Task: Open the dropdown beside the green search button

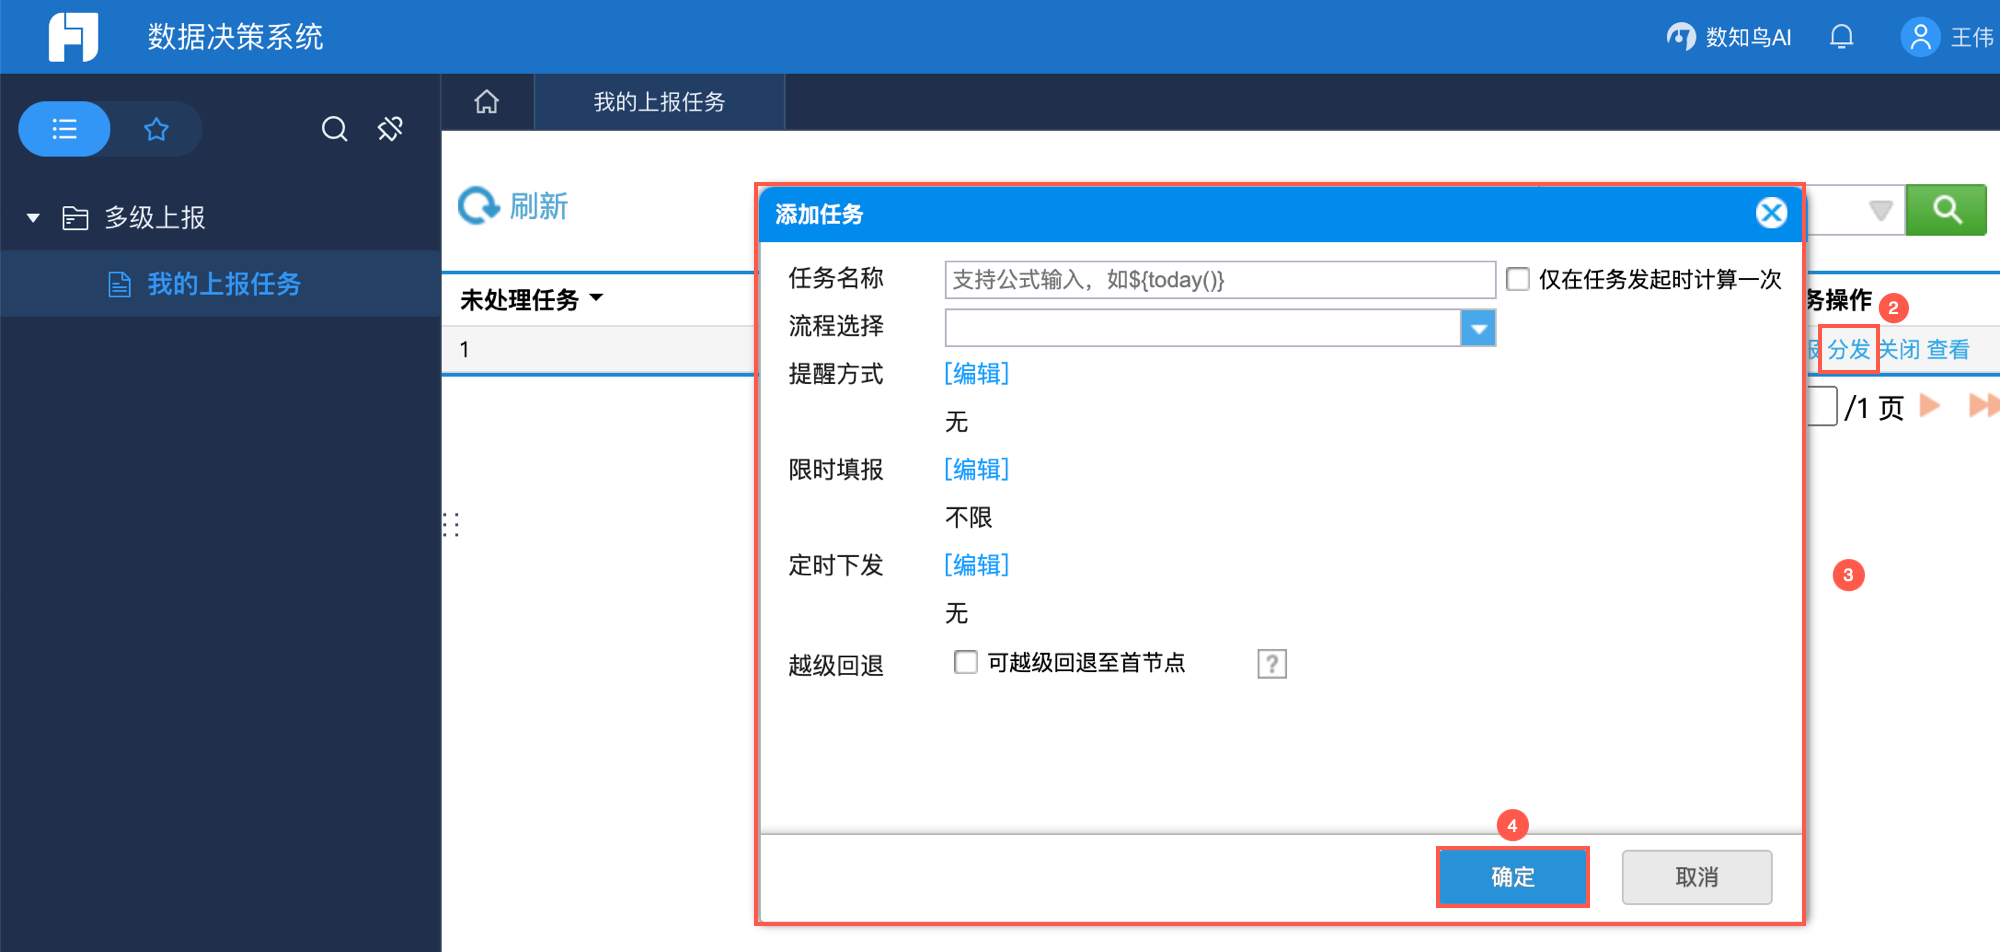Action: tap(1881, 210)
